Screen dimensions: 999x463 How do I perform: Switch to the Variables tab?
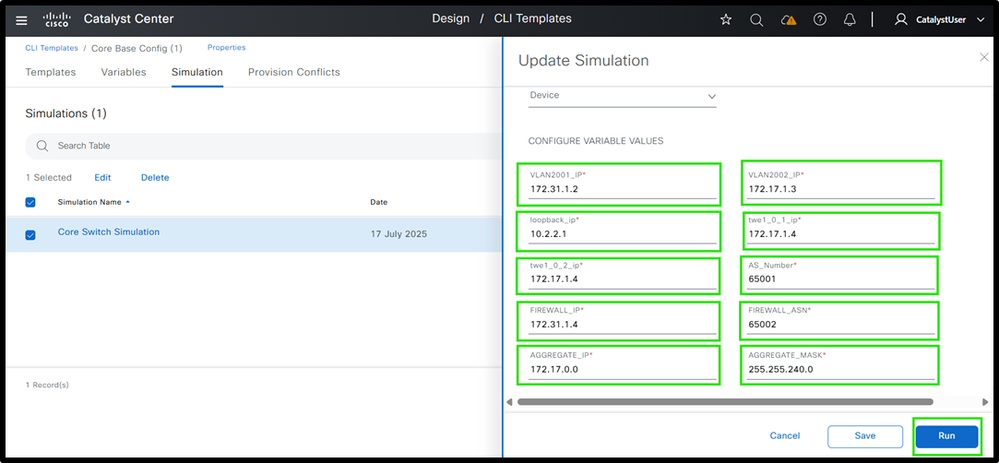(x=124, y=73)
